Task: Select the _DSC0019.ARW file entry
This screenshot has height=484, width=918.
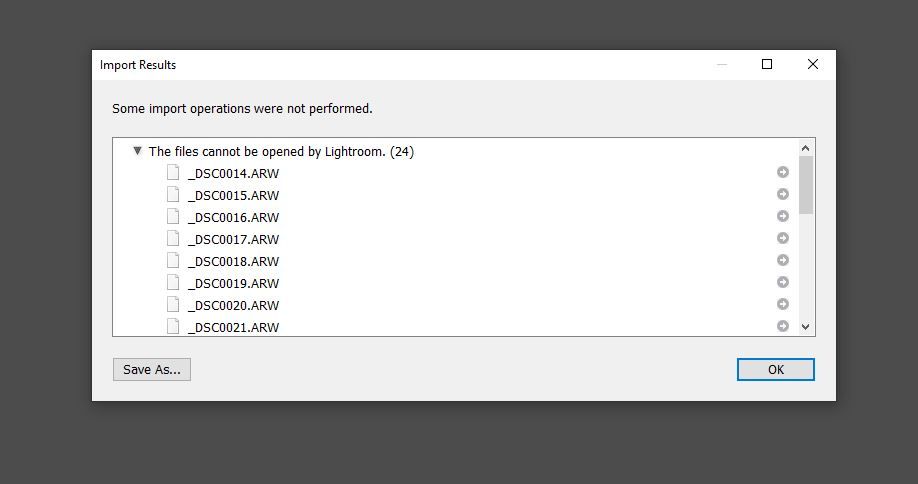Action: (x=233, y=283)
